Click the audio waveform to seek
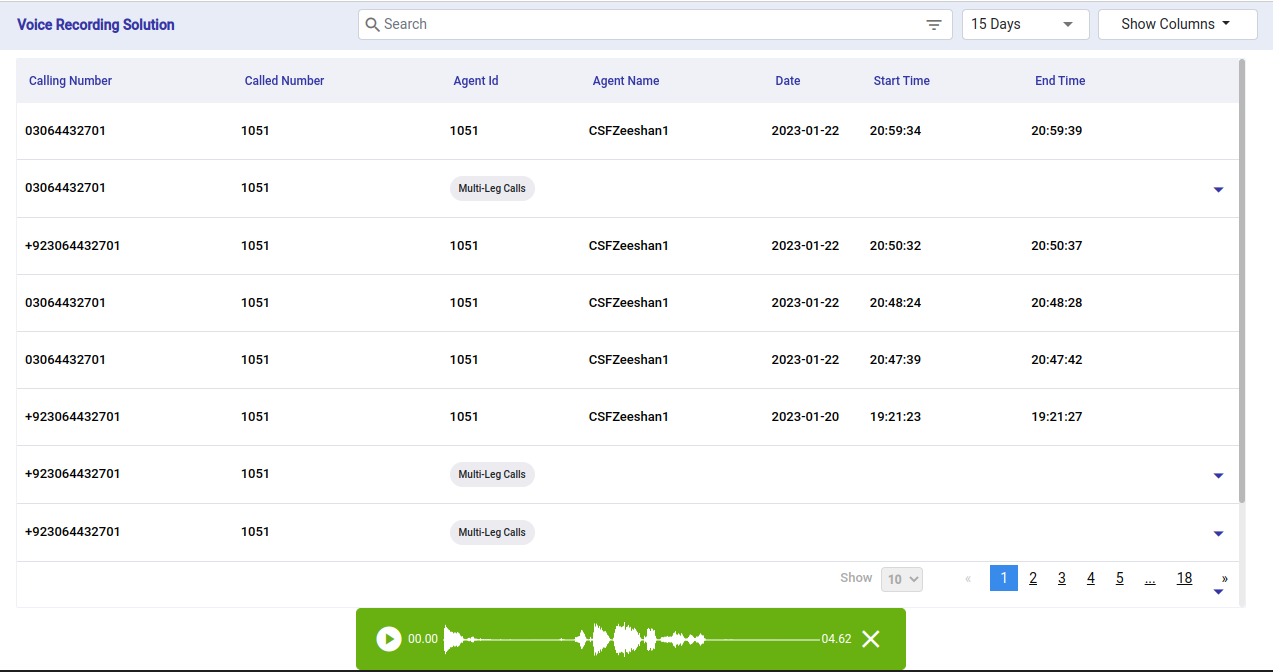The image size is (1273, 672). click(630, 639)
